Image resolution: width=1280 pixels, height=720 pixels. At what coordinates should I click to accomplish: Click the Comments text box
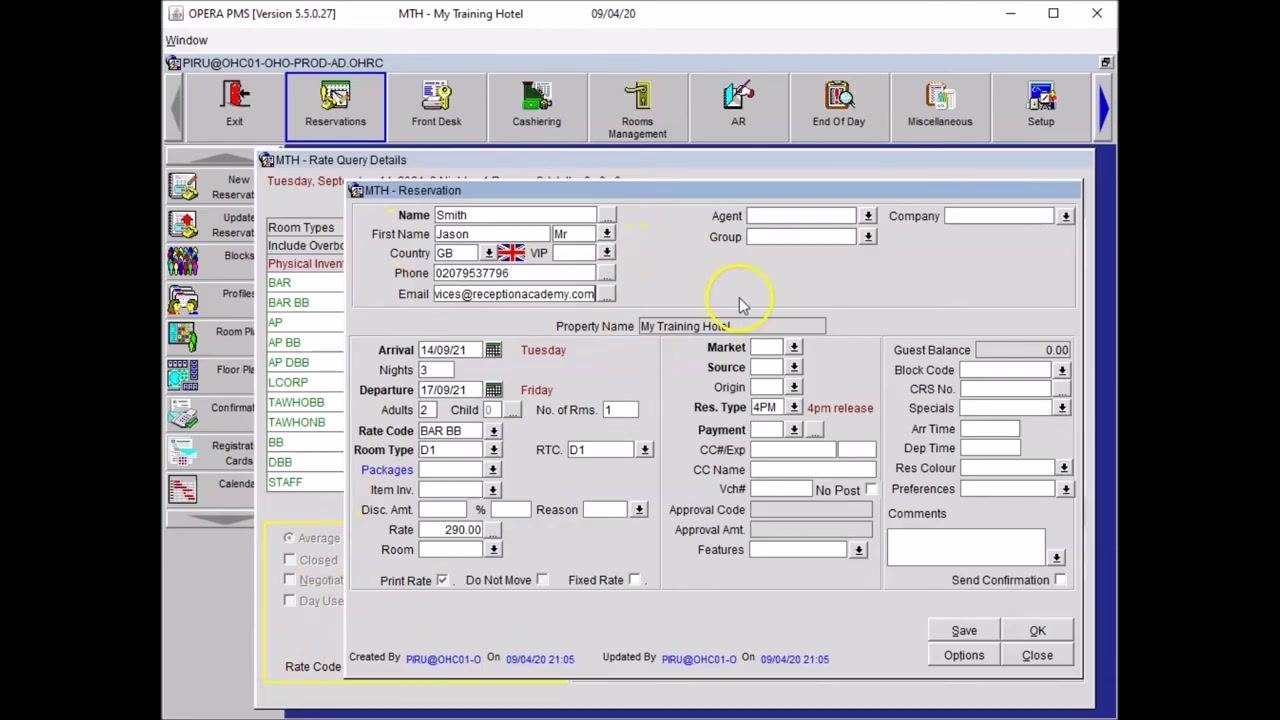click(x=966, y=547)
